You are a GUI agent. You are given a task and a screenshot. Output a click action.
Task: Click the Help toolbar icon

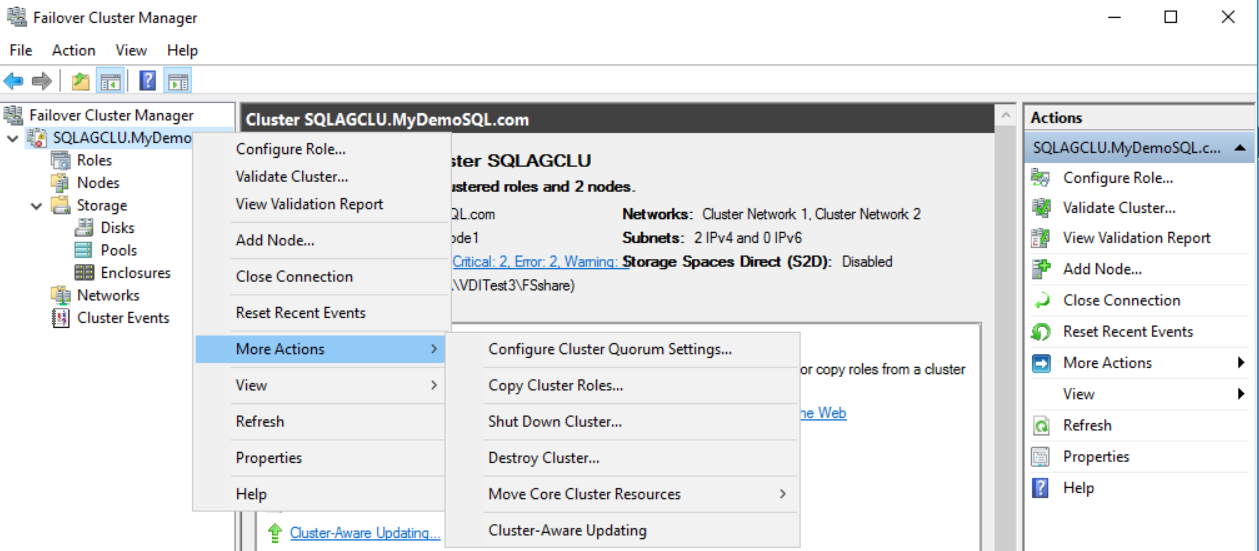pyautogui.click(x=147, y=81)
